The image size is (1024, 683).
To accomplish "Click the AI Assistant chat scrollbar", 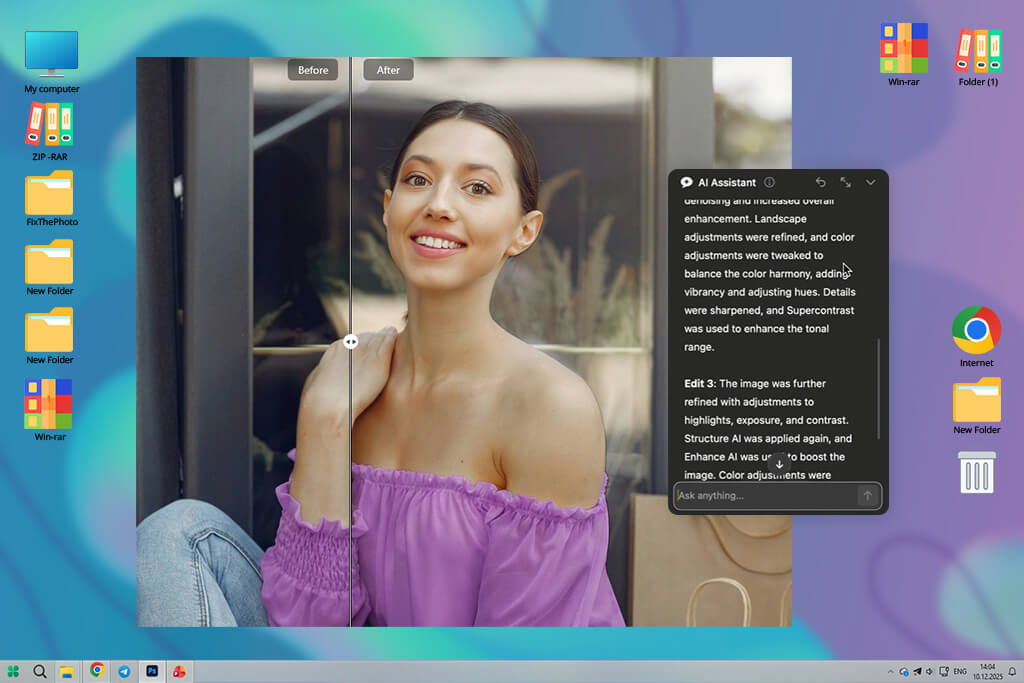I will coord(878,389).
